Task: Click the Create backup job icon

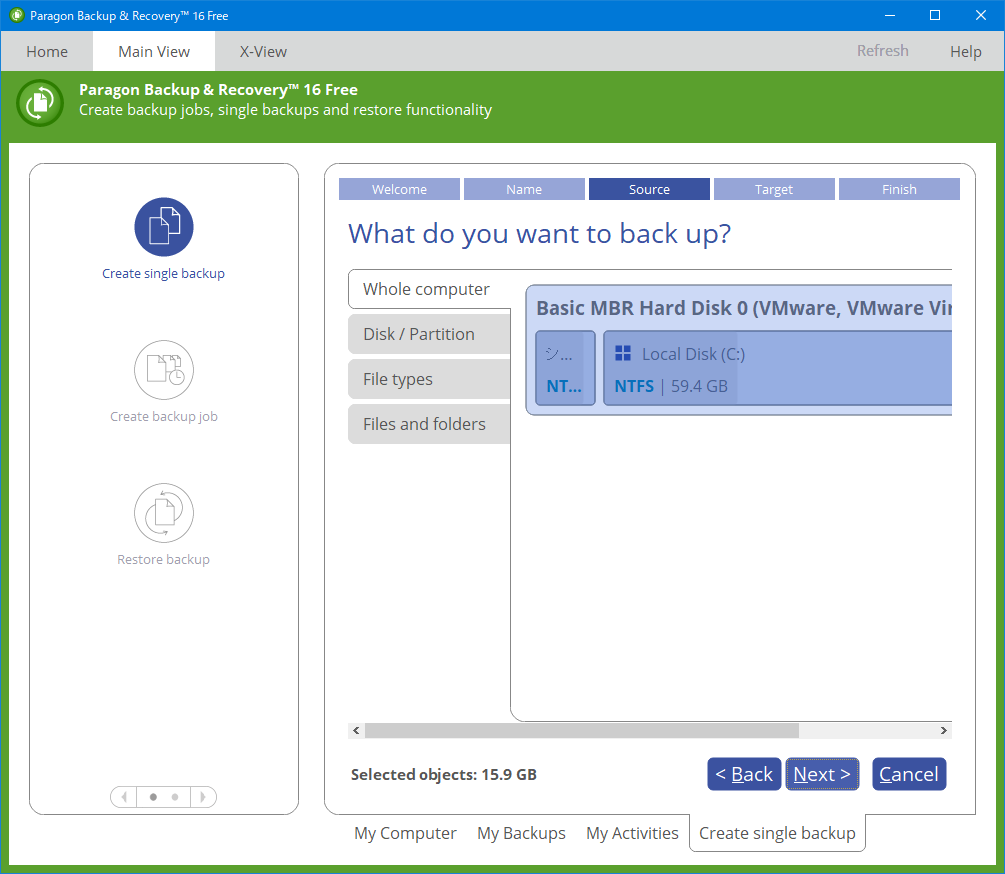Action: pos(163,370)
